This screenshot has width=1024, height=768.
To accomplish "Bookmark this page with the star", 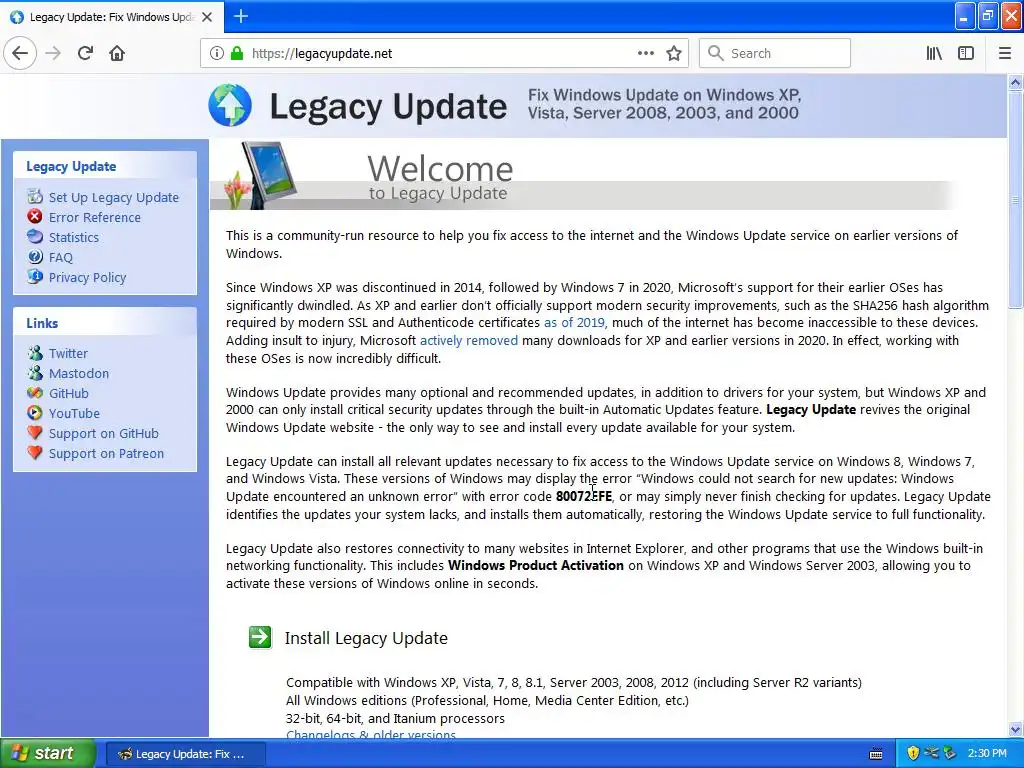I will [x=674, y=54].
